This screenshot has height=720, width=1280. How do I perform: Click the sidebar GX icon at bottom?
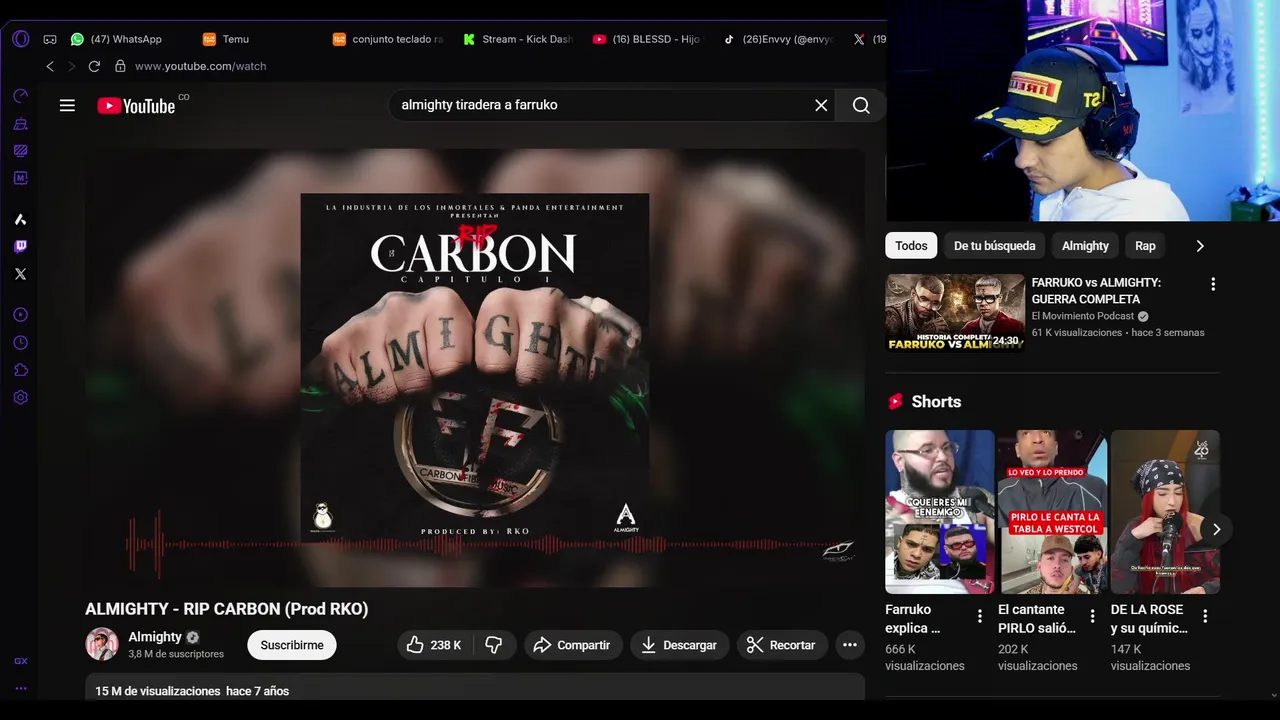pos(20,661)
